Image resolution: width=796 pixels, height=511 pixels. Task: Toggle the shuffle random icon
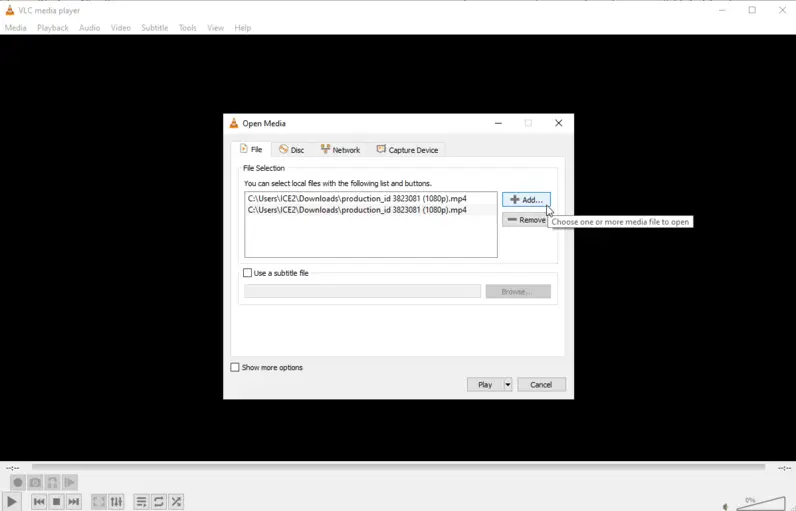click(176, 501)
